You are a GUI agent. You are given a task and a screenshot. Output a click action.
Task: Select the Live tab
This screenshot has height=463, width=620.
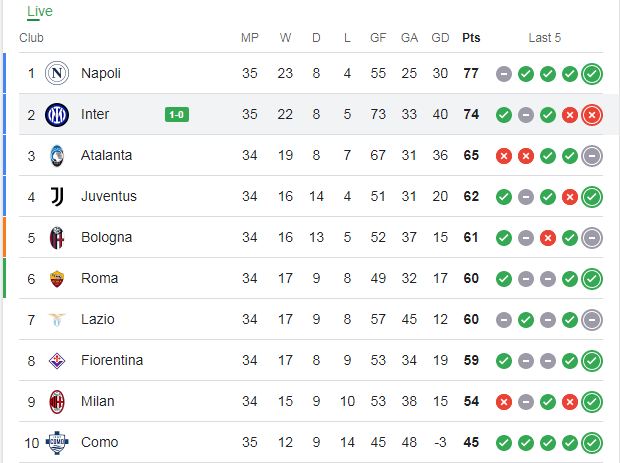[x=40, y=11]
